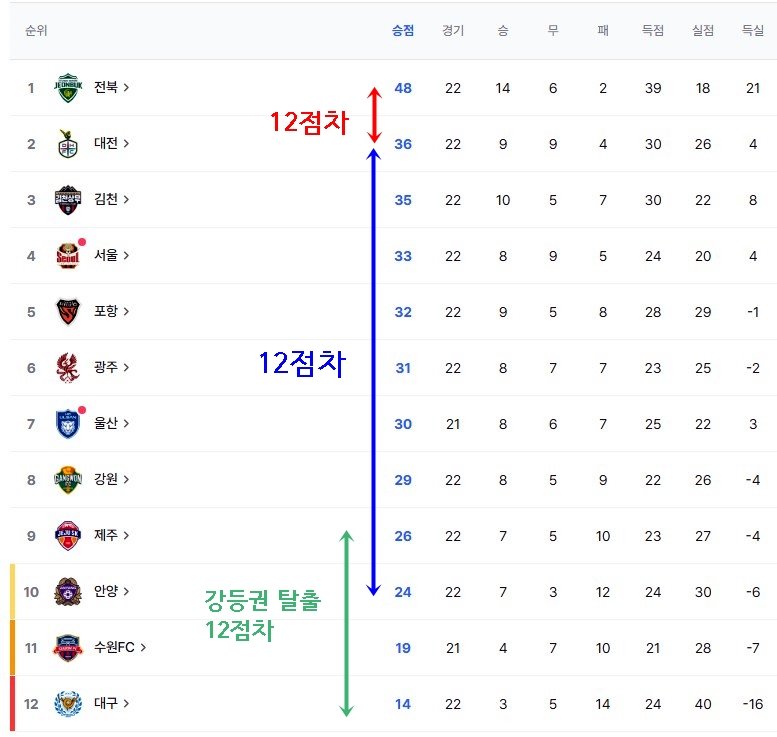Click the 김천 team emblem
The image size is (777, 737).
[x=67, y=200]
